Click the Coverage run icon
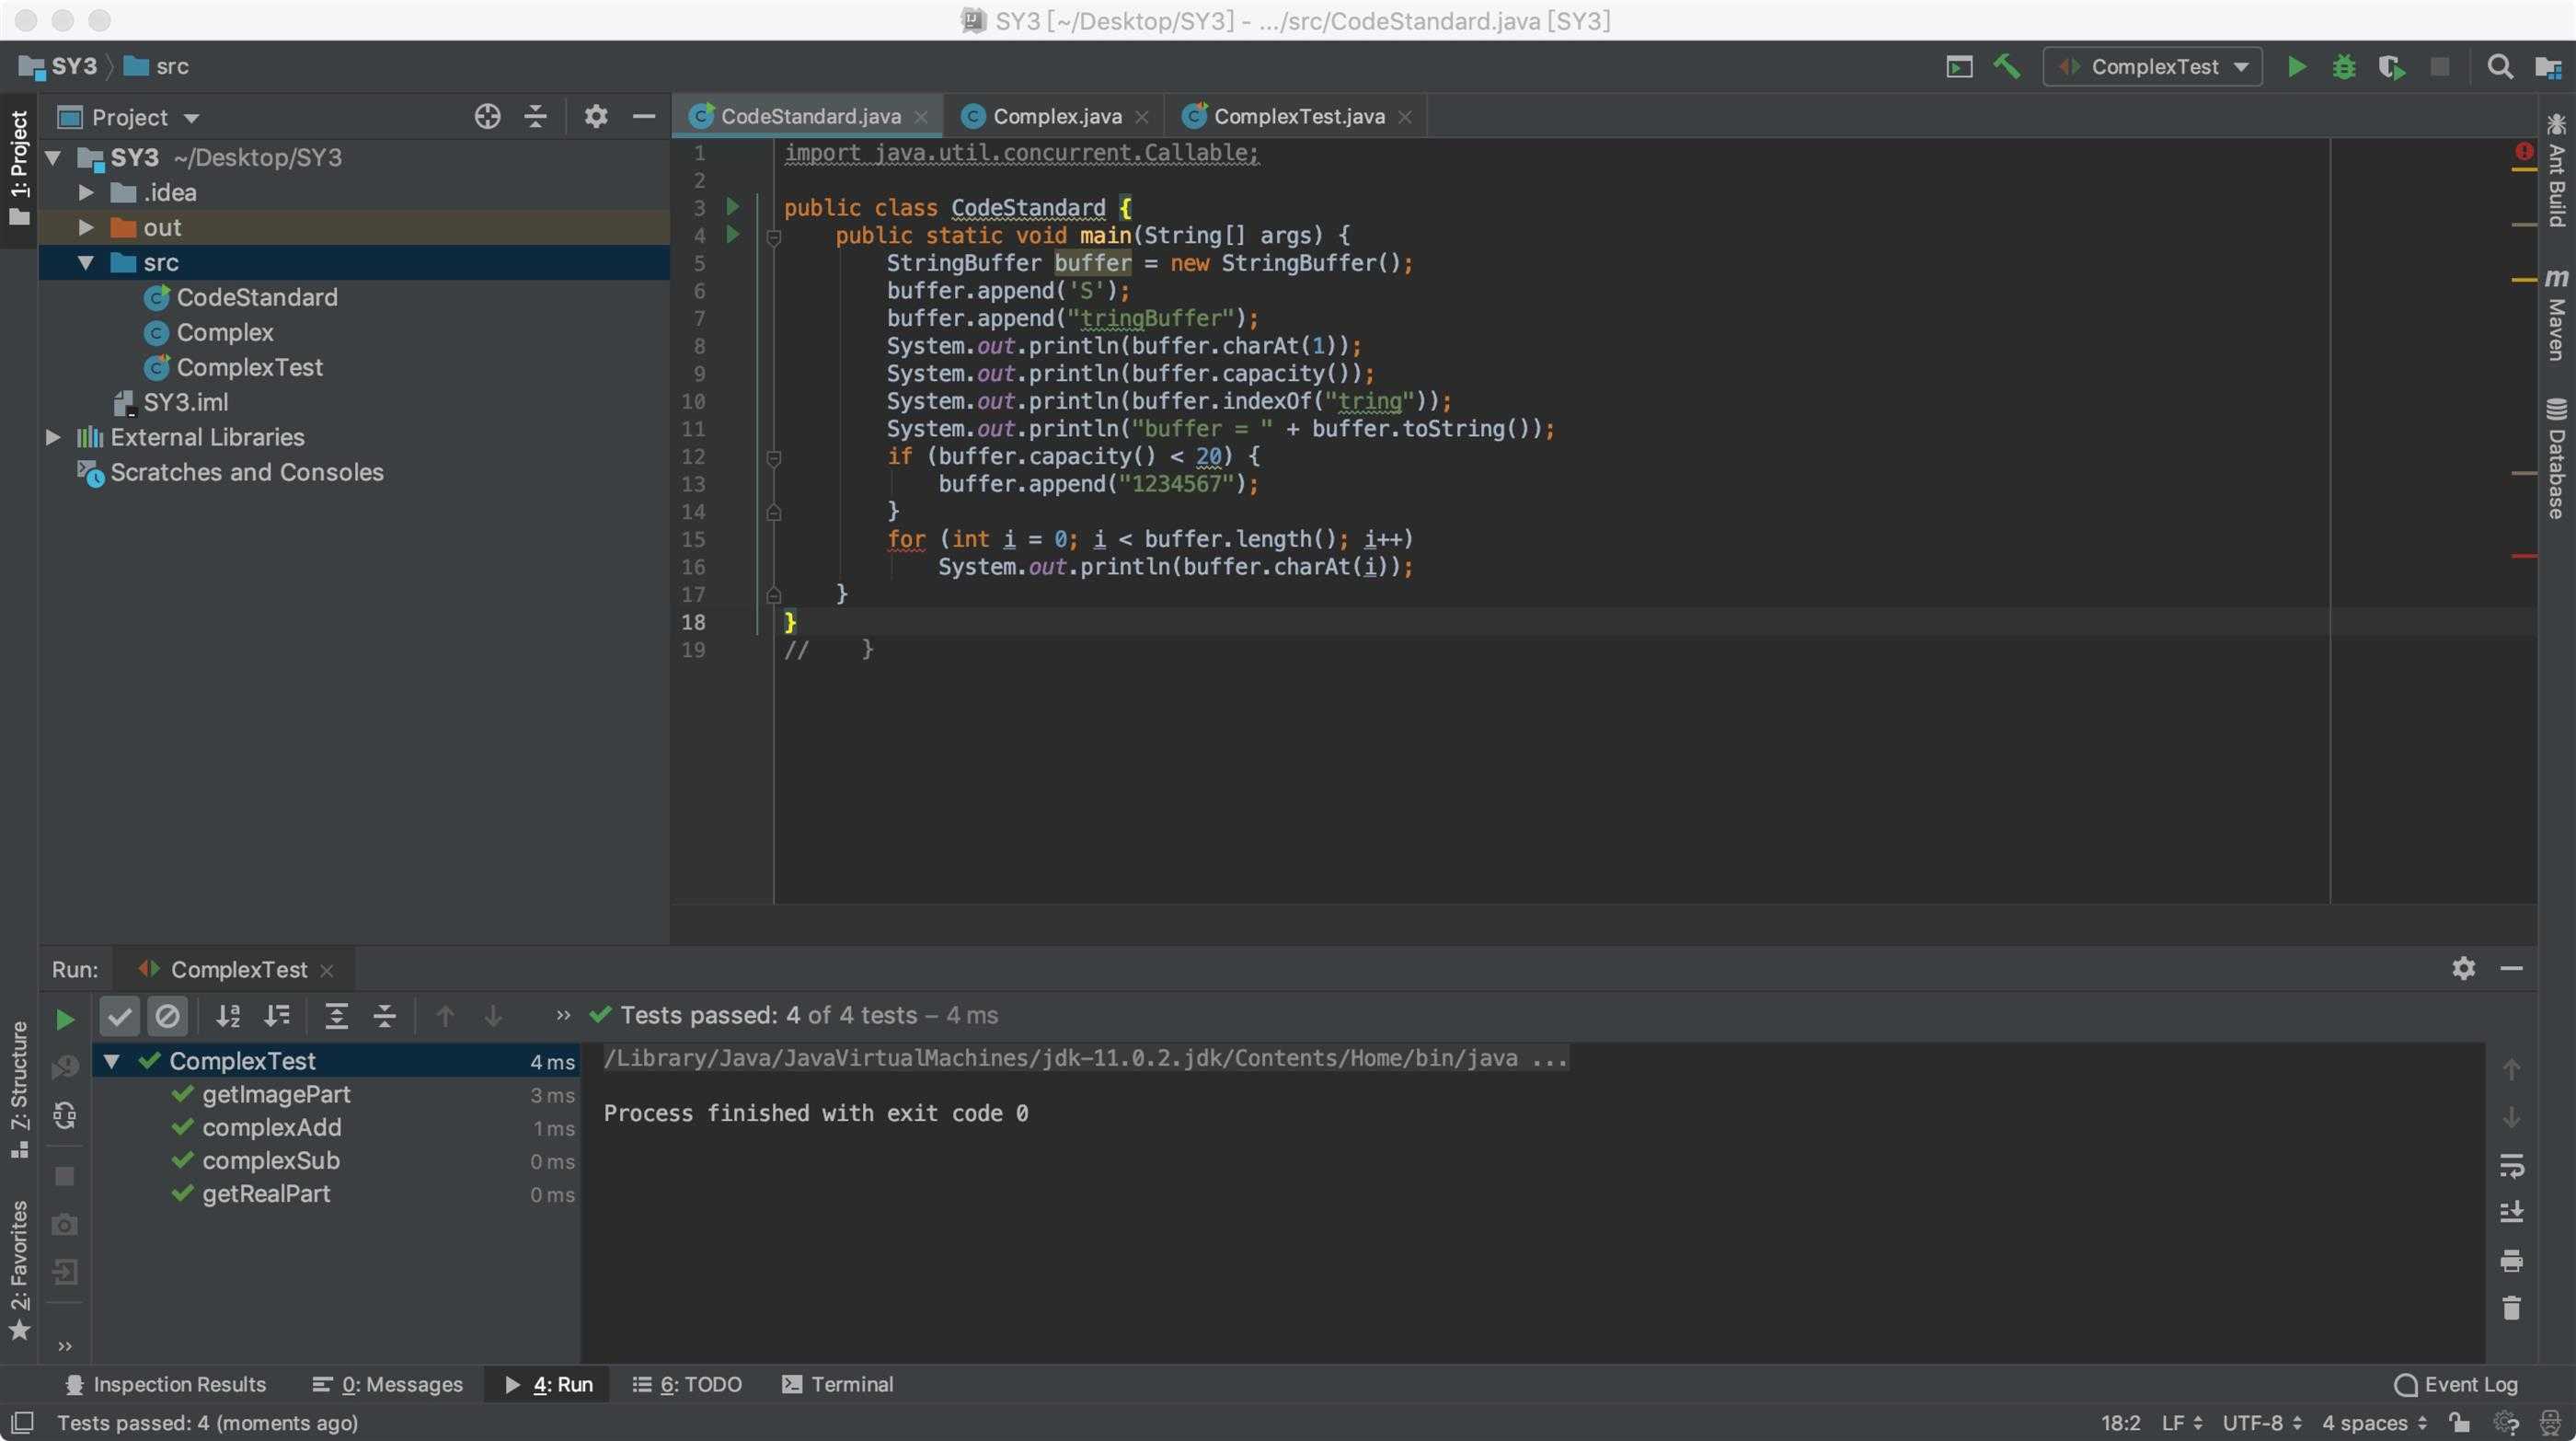 tap(2386, 65)
